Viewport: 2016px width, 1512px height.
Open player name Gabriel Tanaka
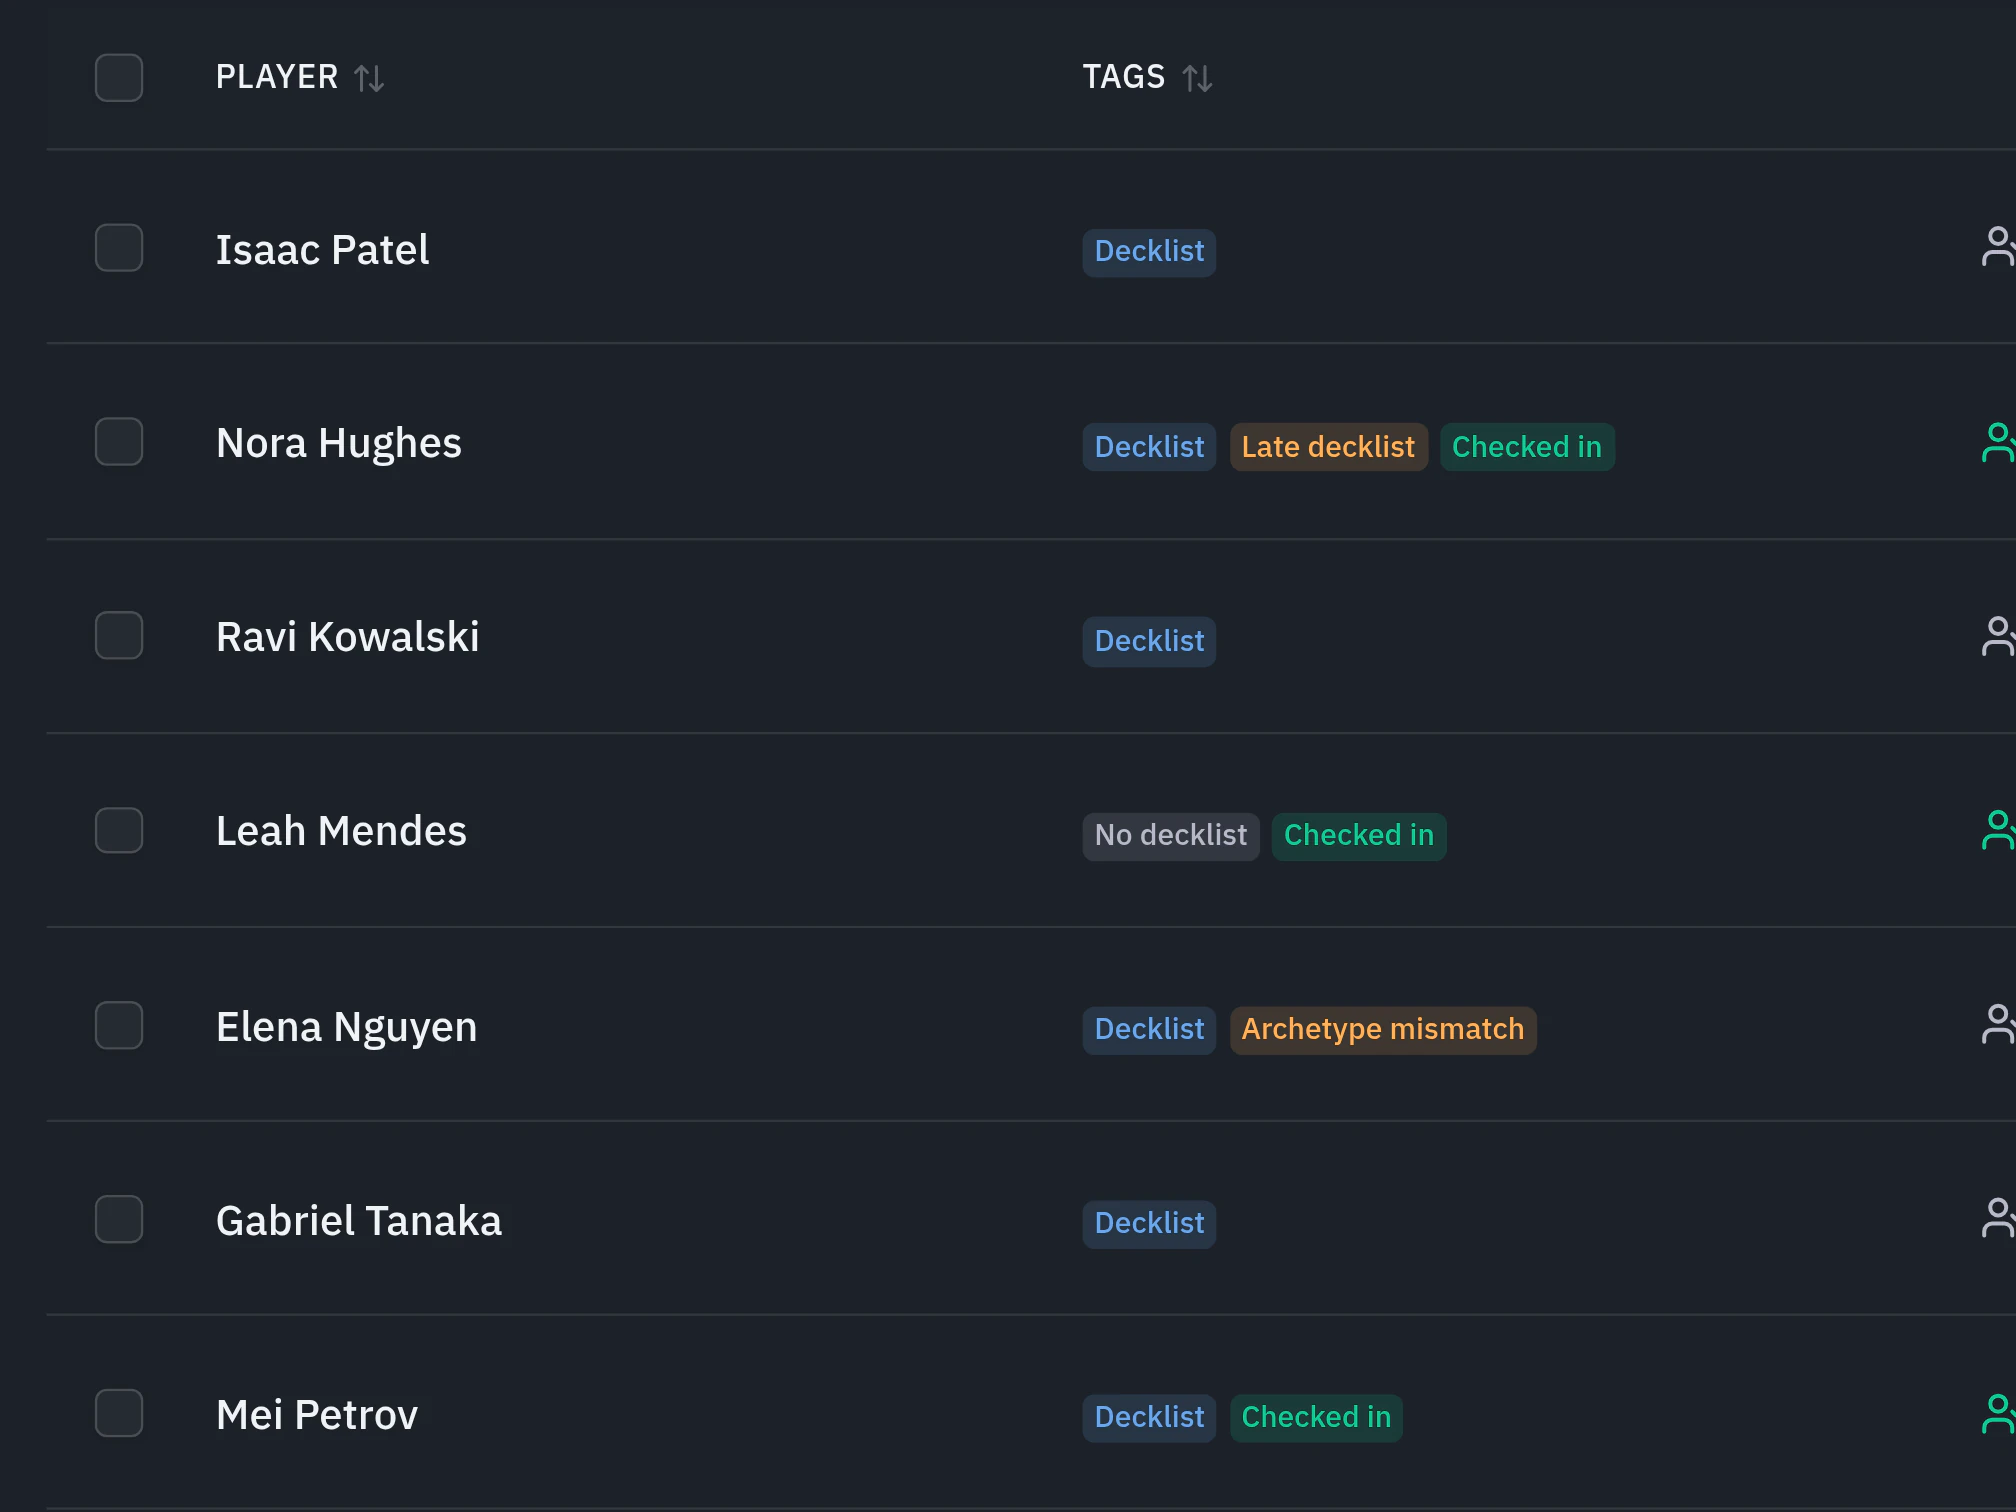[359, 1221]
